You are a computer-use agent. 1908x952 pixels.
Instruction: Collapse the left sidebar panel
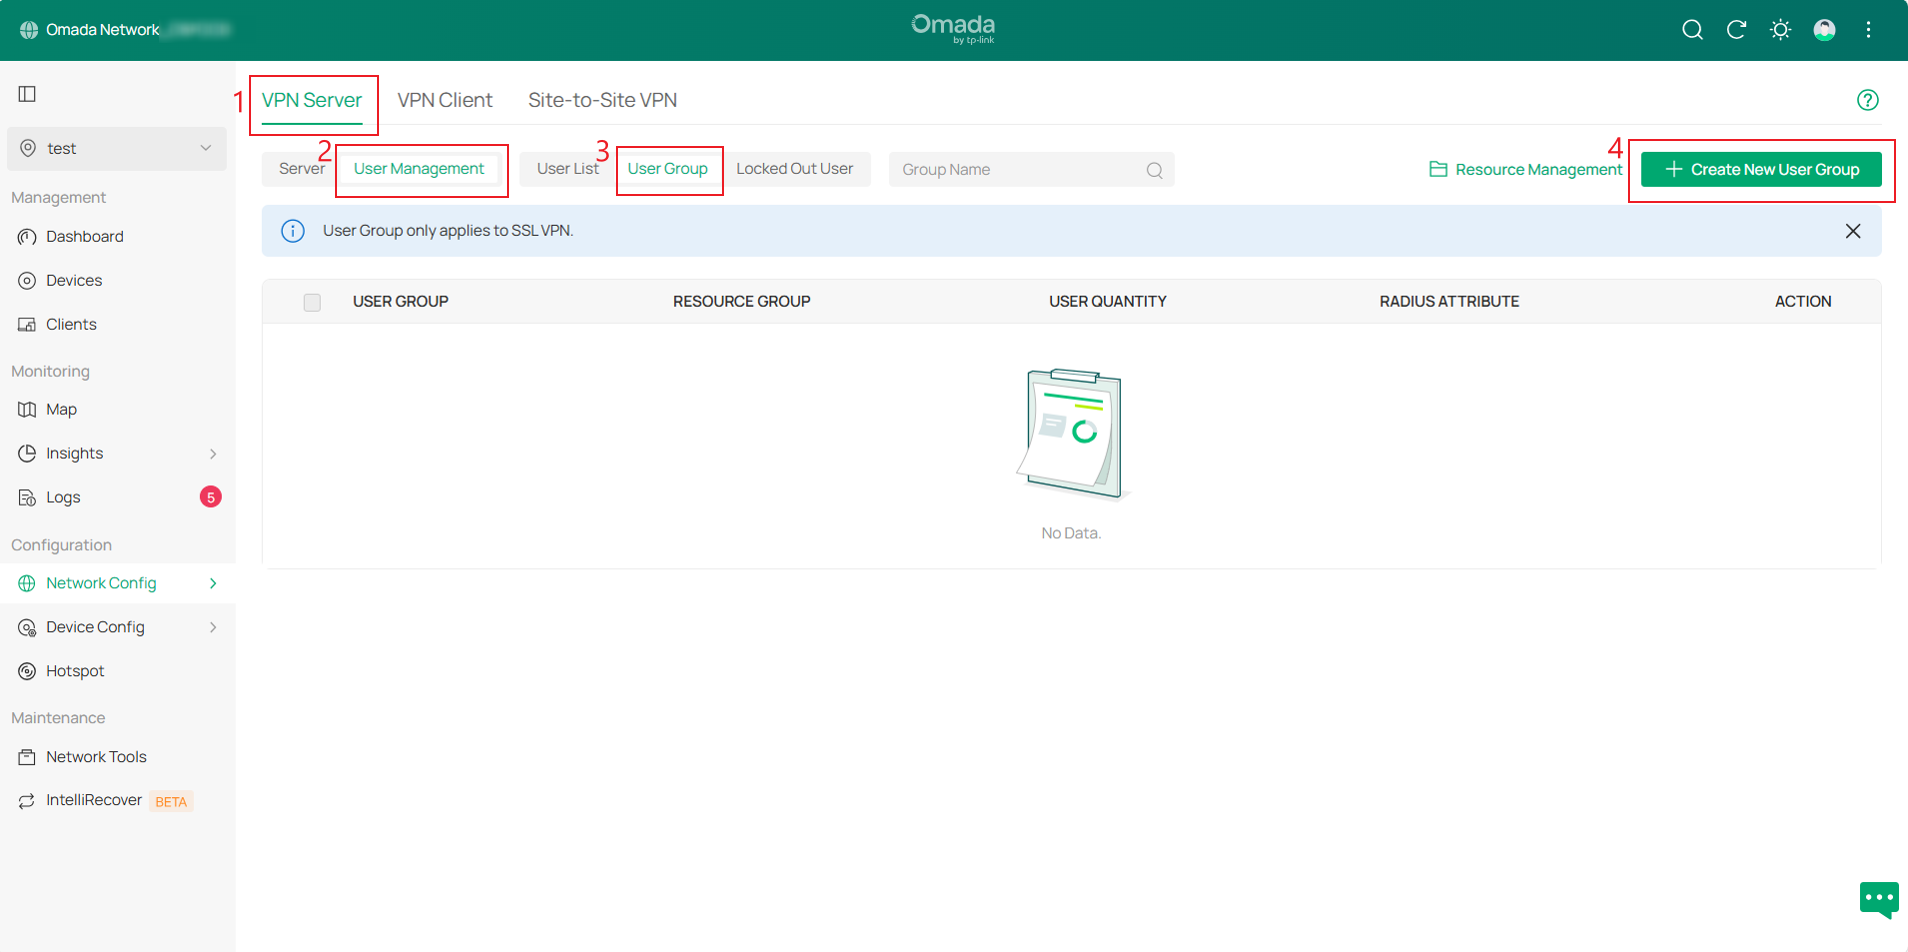click(26, 93)
